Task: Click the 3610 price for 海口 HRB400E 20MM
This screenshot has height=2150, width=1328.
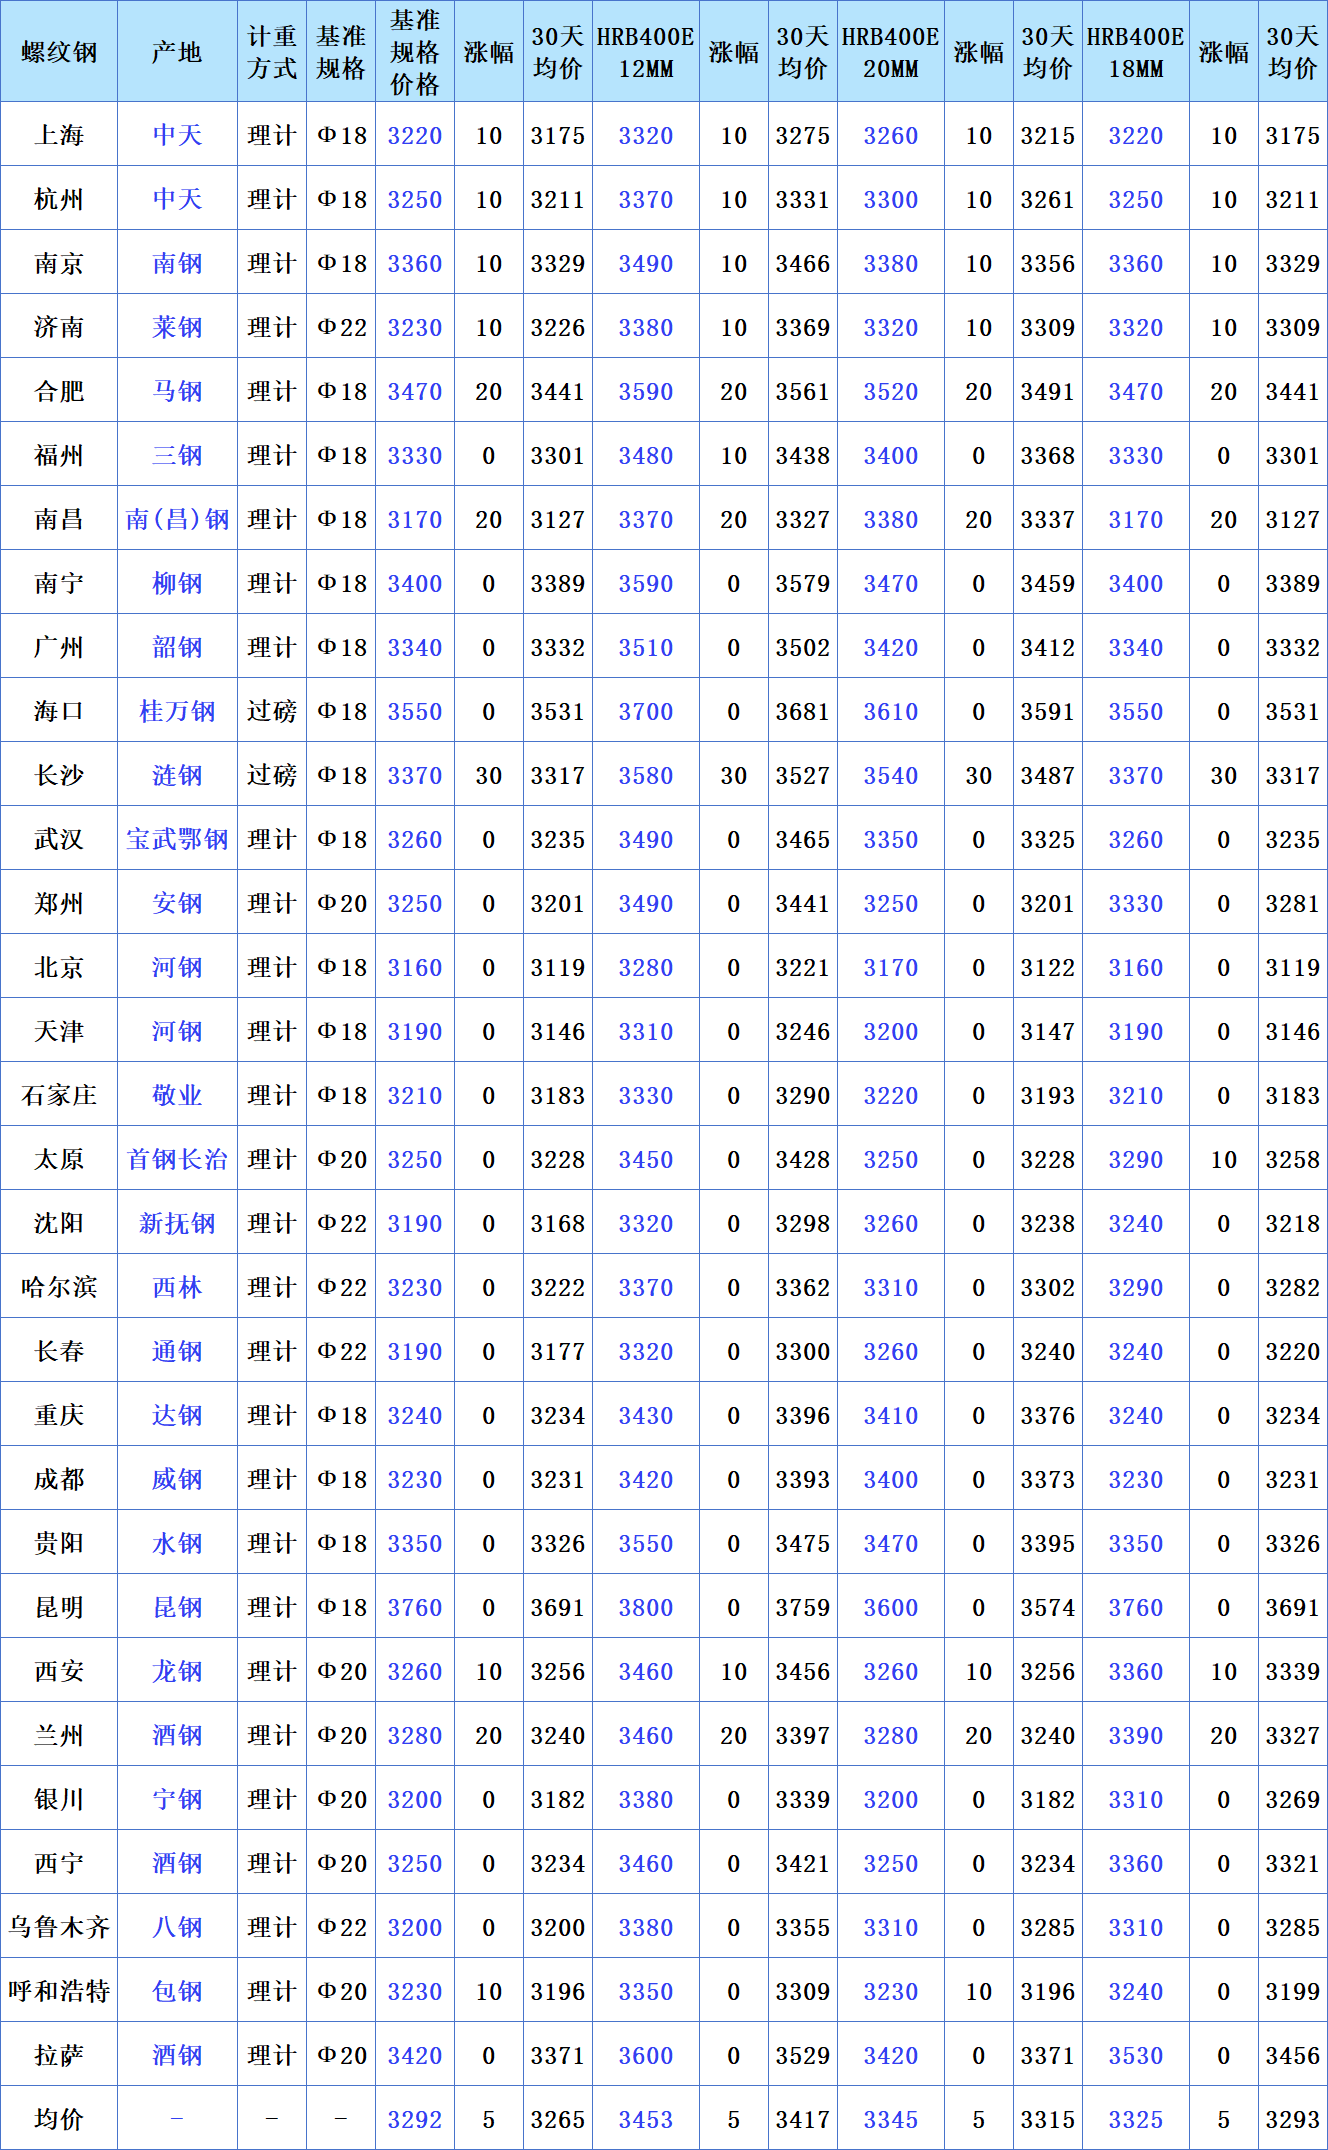Action: (890, 712)
